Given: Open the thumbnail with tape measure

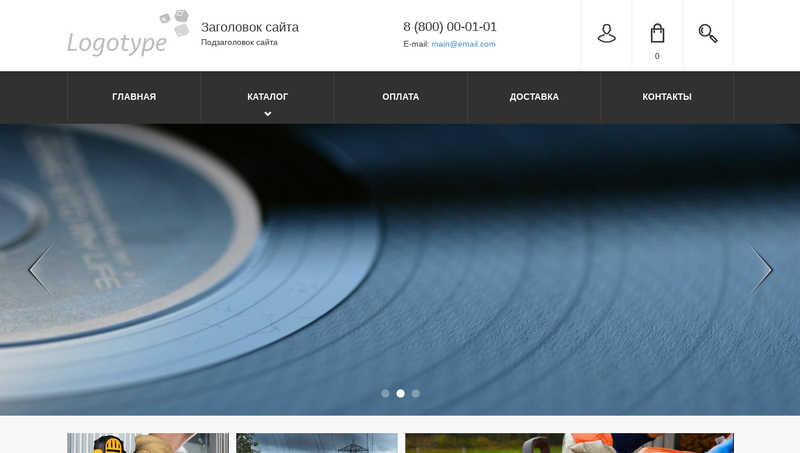Looking at the screenshot, I should click(x=148, y=443).
